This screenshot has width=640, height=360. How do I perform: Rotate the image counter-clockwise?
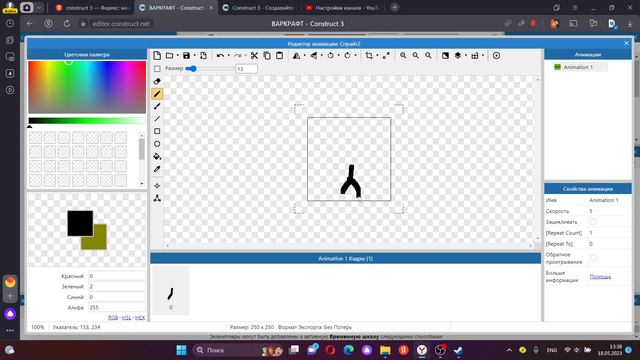(330, 56)
